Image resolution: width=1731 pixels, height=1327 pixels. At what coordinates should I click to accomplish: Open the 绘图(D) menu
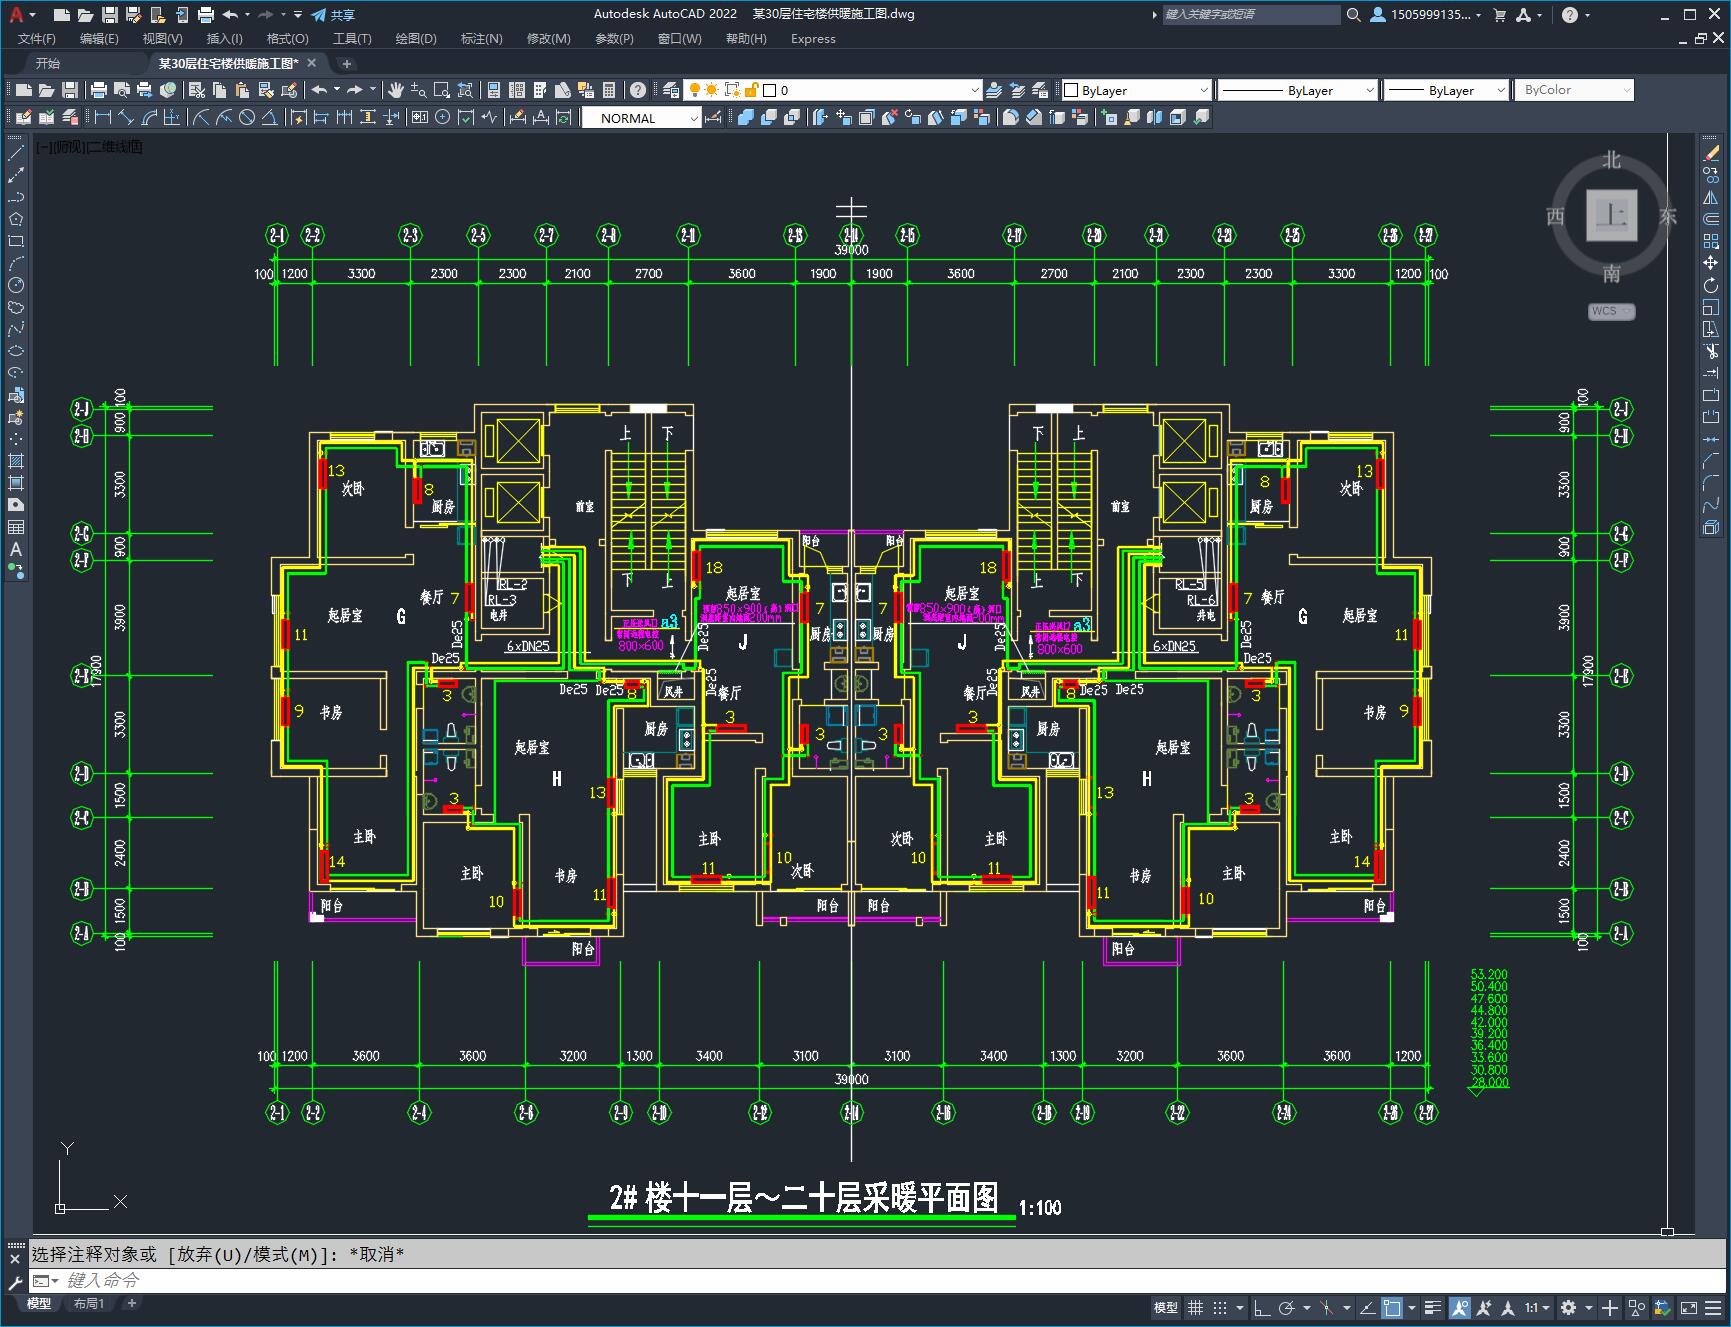click(416, 38)
